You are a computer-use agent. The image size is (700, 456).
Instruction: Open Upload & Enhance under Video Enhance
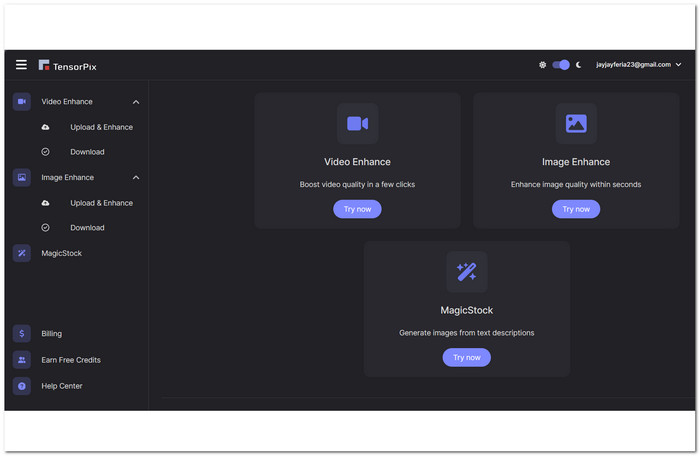(x=101, y=127)
